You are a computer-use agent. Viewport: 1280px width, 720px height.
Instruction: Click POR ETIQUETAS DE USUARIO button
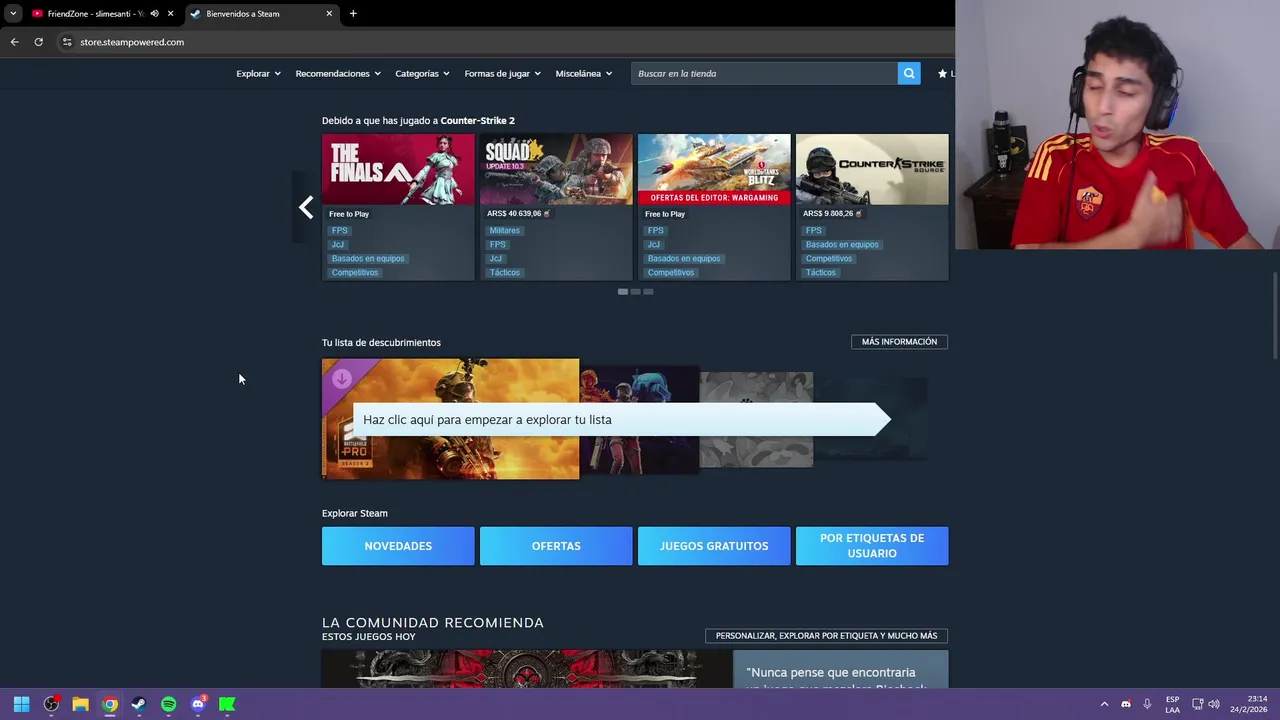(x=872, y=546)
